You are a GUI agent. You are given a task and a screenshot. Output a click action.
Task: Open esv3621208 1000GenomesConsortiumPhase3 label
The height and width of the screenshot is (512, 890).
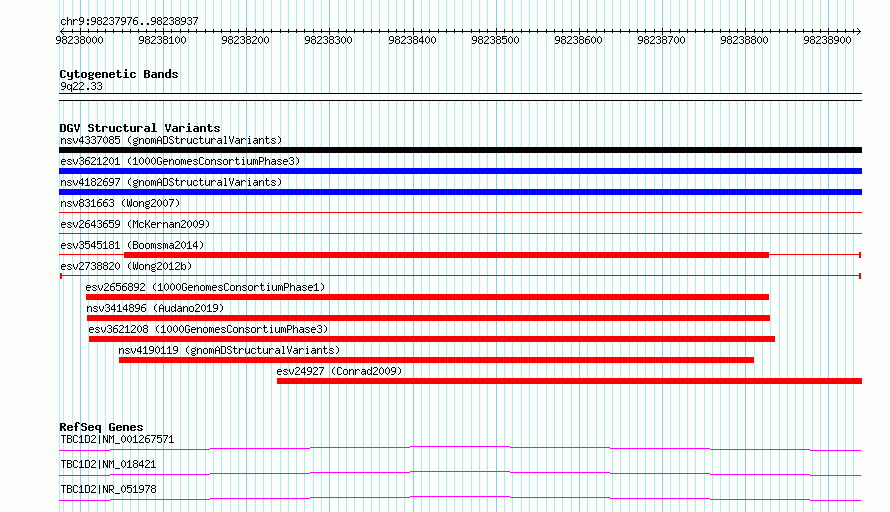pos(208,329)
